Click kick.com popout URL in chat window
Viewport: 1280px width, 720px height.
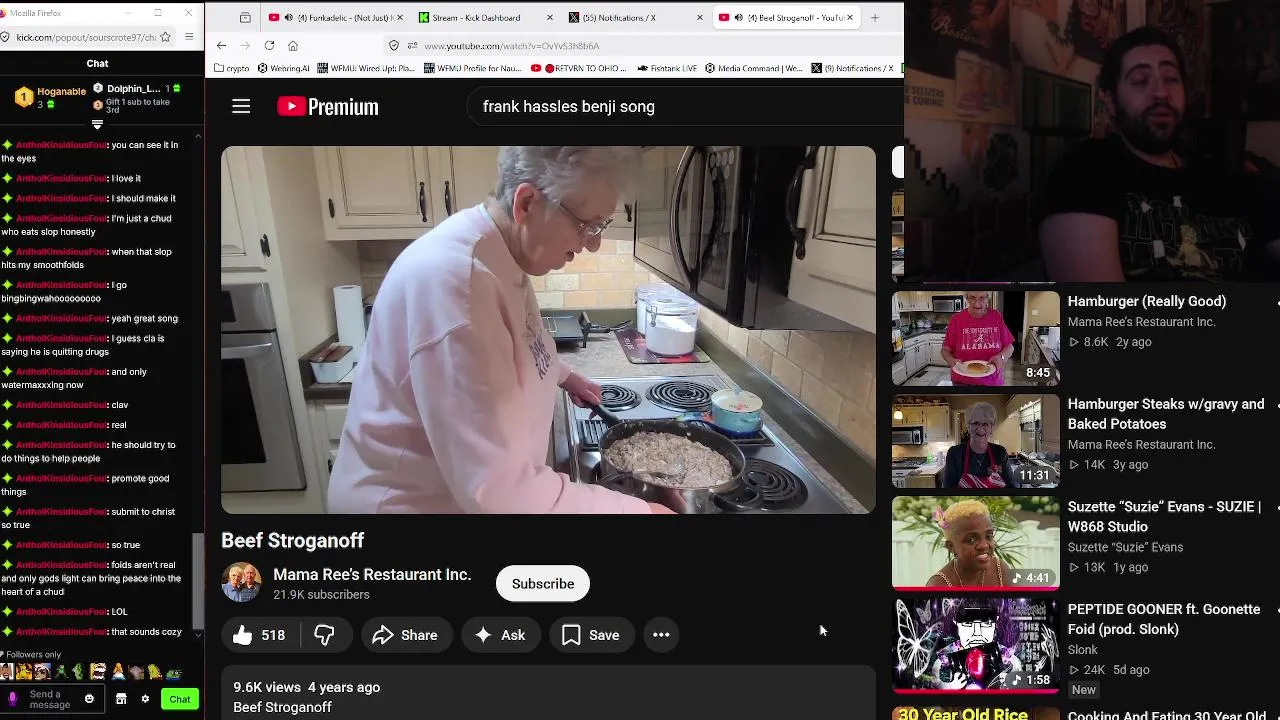tap(86, 37)
